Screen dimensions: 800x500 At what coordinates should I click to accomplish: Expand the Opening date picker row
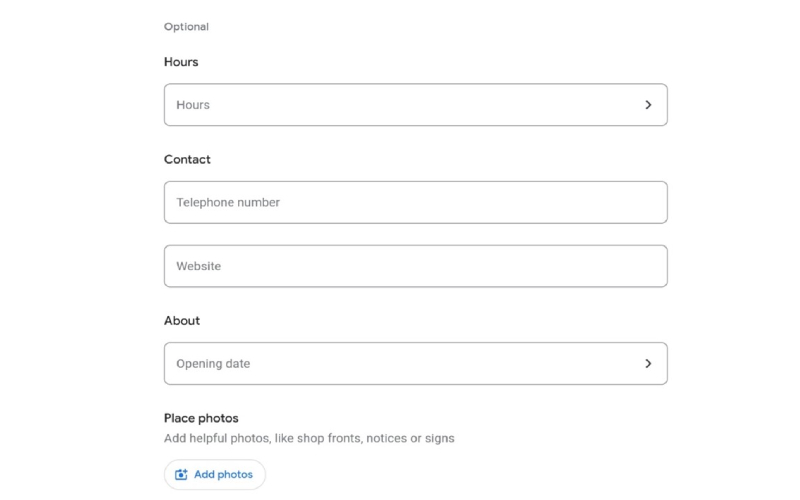pos(415,364)
